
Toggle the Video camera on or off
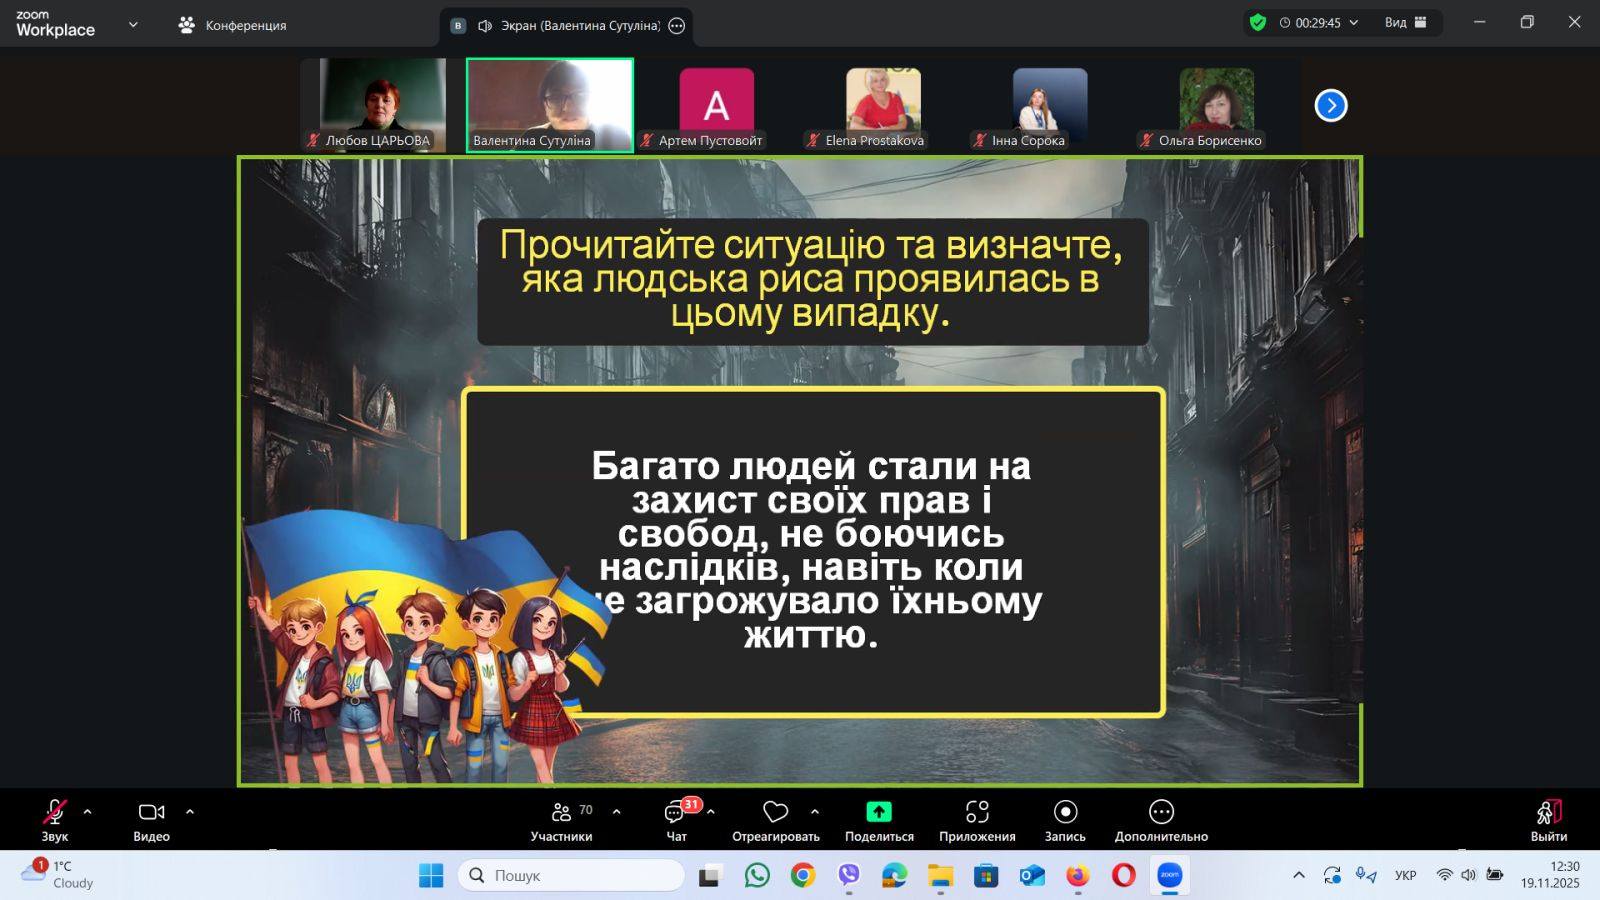click(x=151, y=812)
